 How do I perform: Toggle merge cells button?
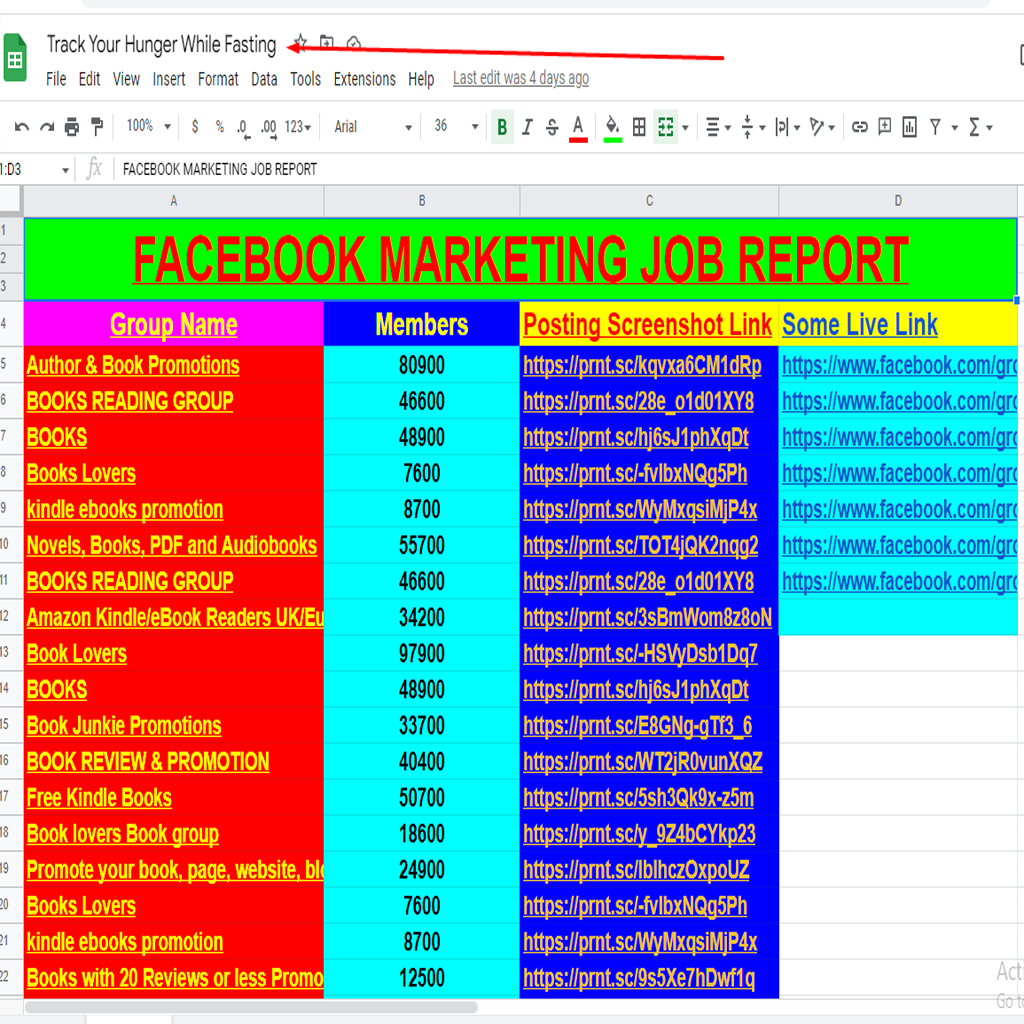[665, 127]
